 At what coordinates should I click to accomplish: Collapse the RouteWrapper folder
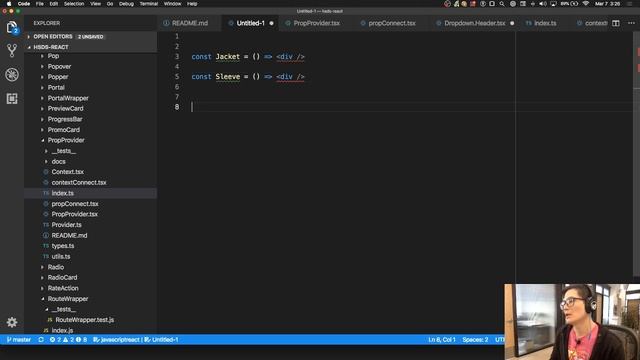pyautogui.click(x=68, y=299)
